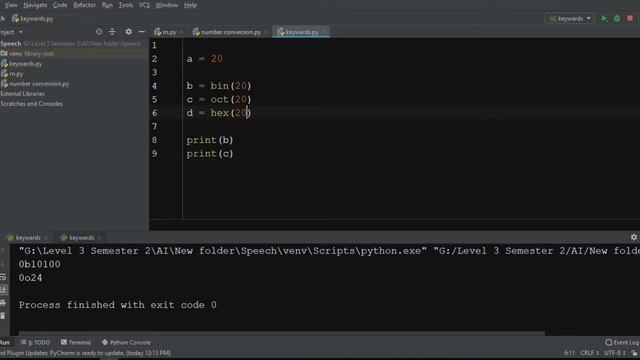The image size is (640, 360).
Task: Place cursor on 'print(b)' line
Action: tap(210, 140)
